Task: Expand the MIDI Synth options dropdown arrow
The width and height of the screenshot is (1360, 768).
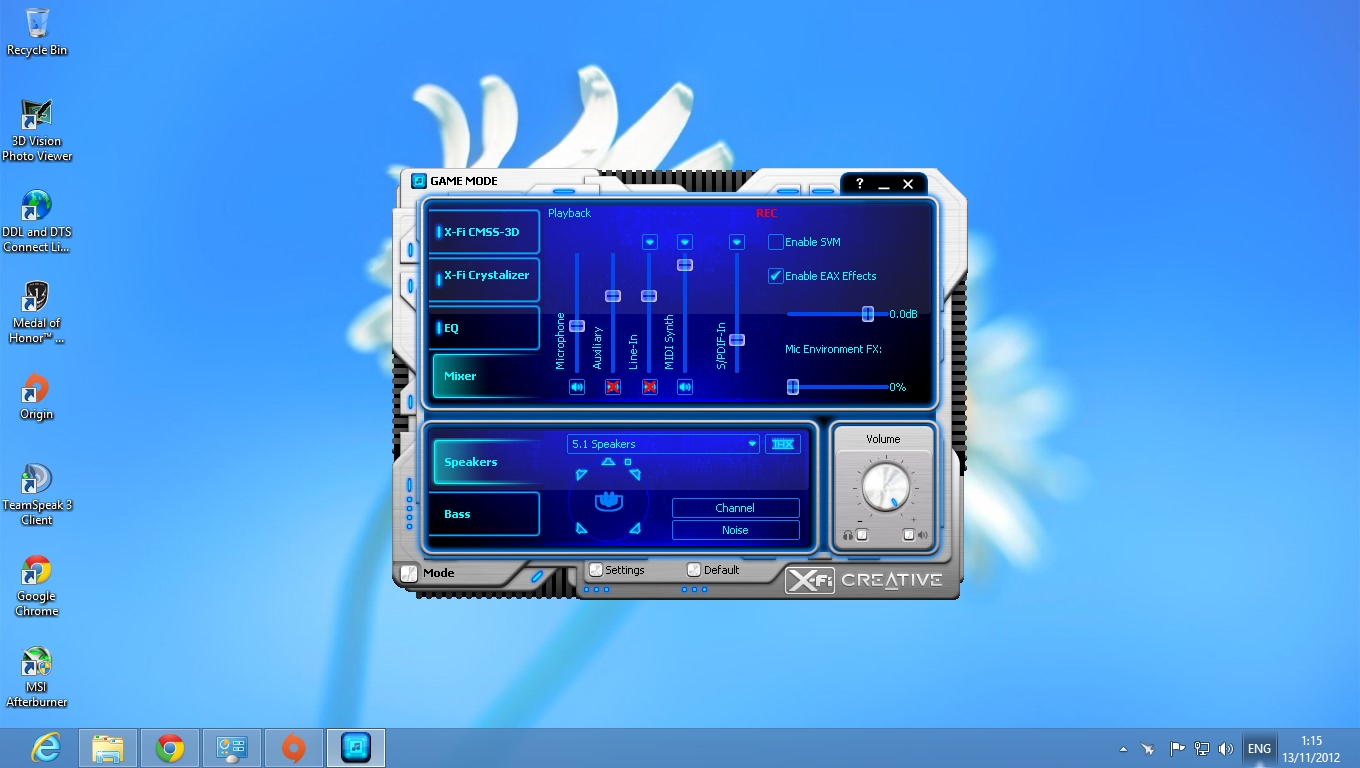Action: (x=685, y=242)
